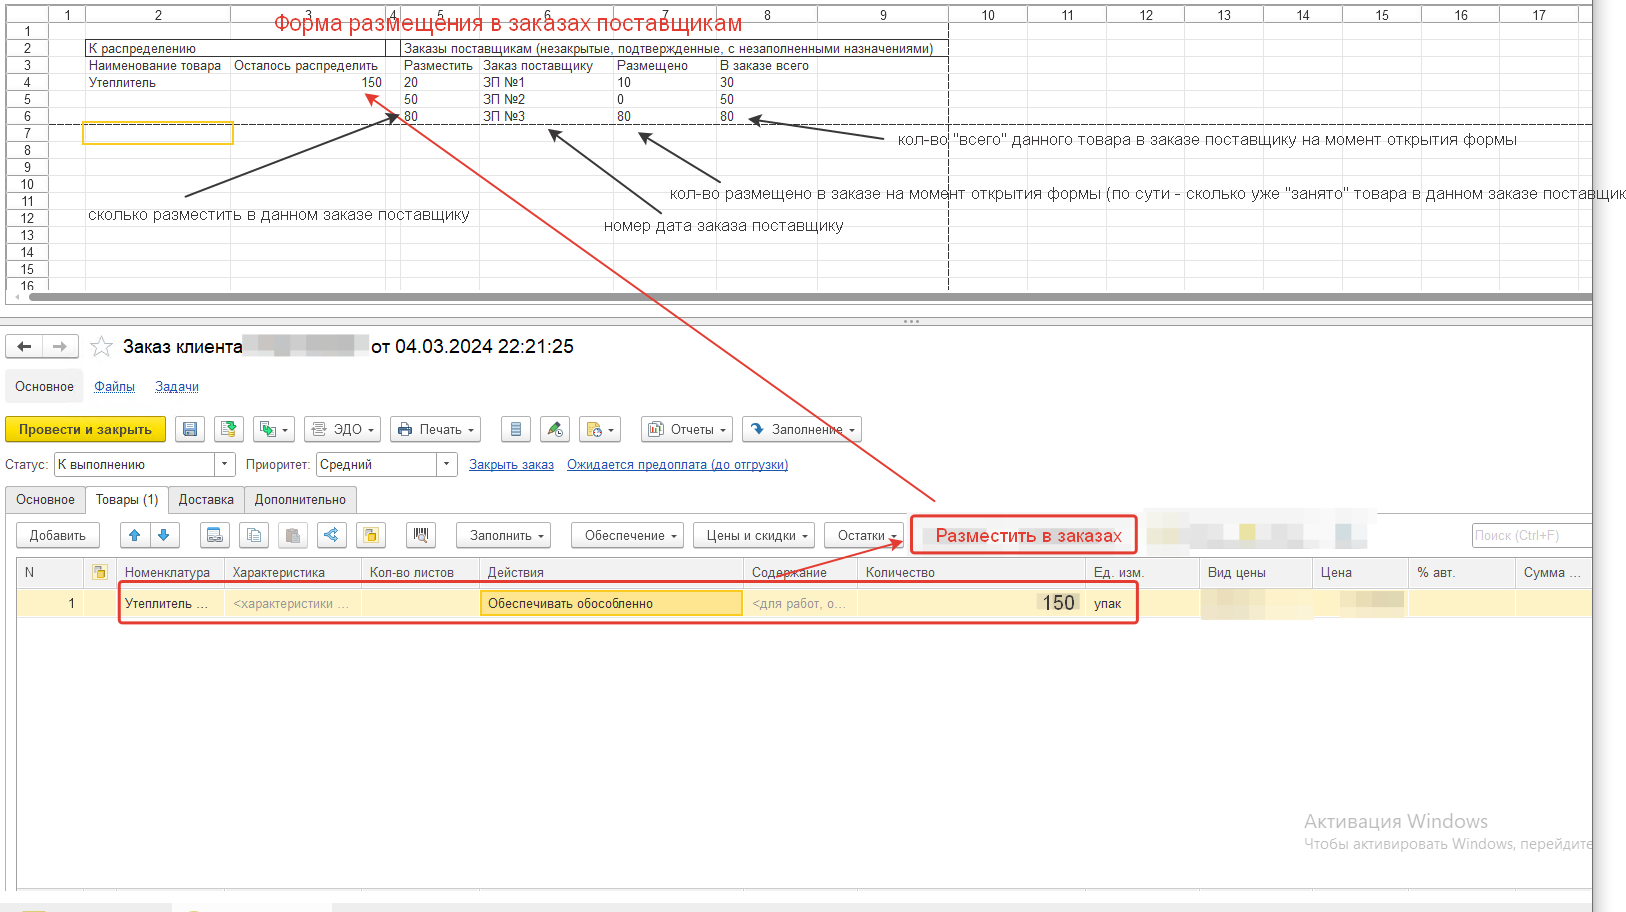Click the Поиск search field
The height and width of the screenshot is (912, 1626).
(1530, 535)
